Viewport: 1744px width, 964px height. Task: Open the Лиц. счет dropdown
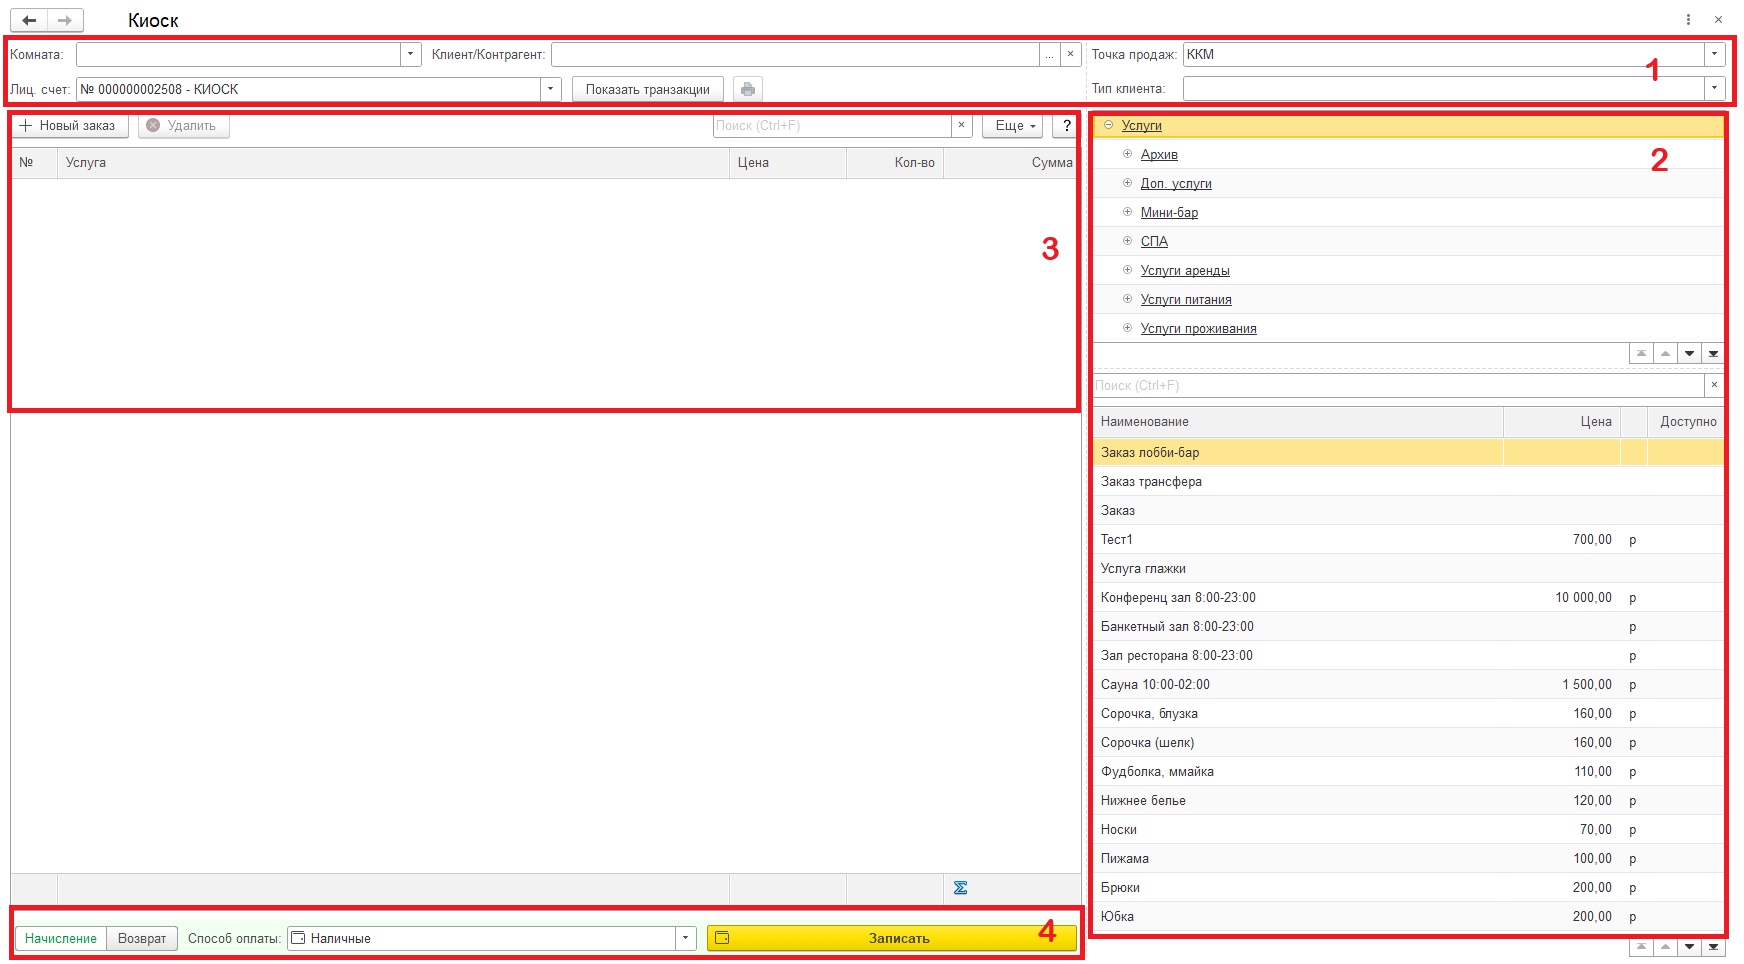[x=550, y=89]
